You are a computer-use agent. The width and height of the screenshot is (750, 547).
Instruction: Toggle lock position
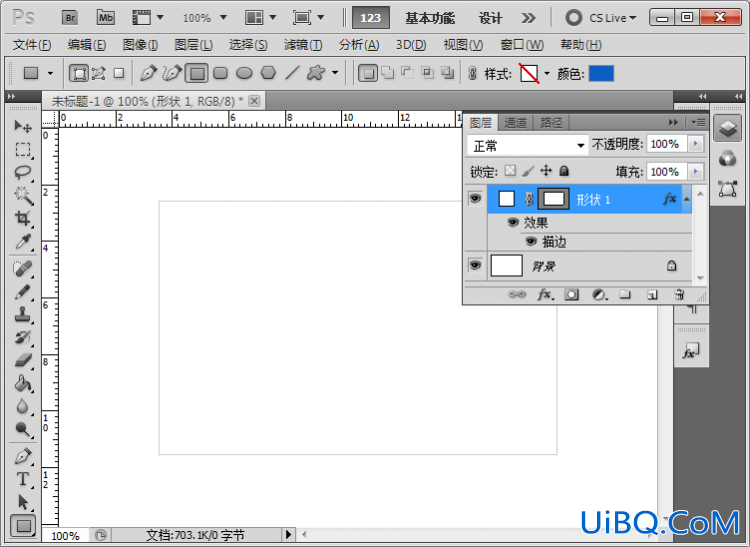click(546, 171)
